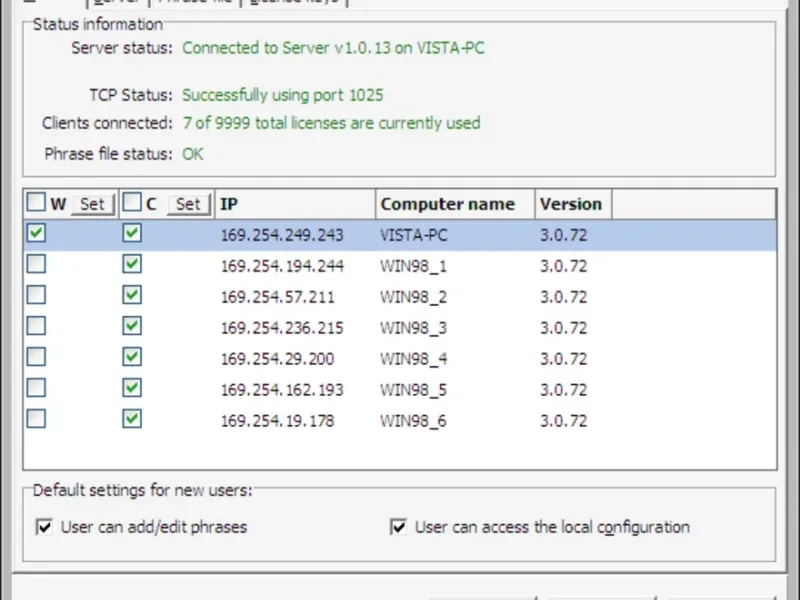800x600 pixels.
Task: Uncheck the C checkbox for VISTA-PC
Action: point(132,234)
